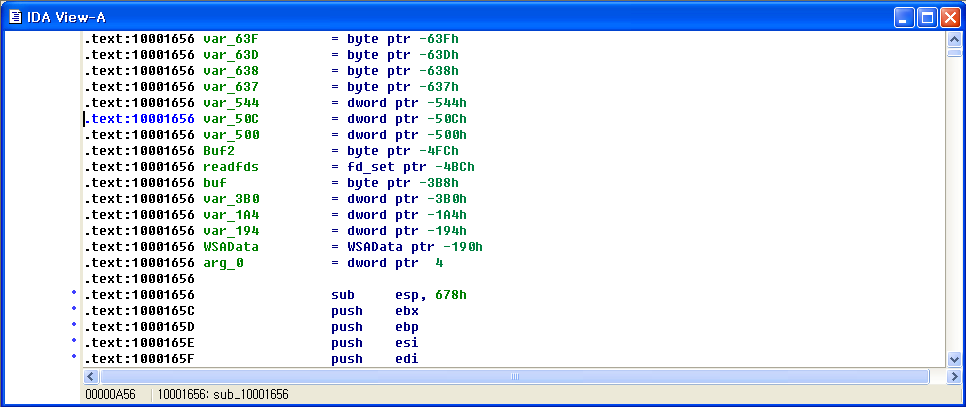Click '10001656: sub_10001656' in the status bar

pyautogui.click(x=223, y=394)
